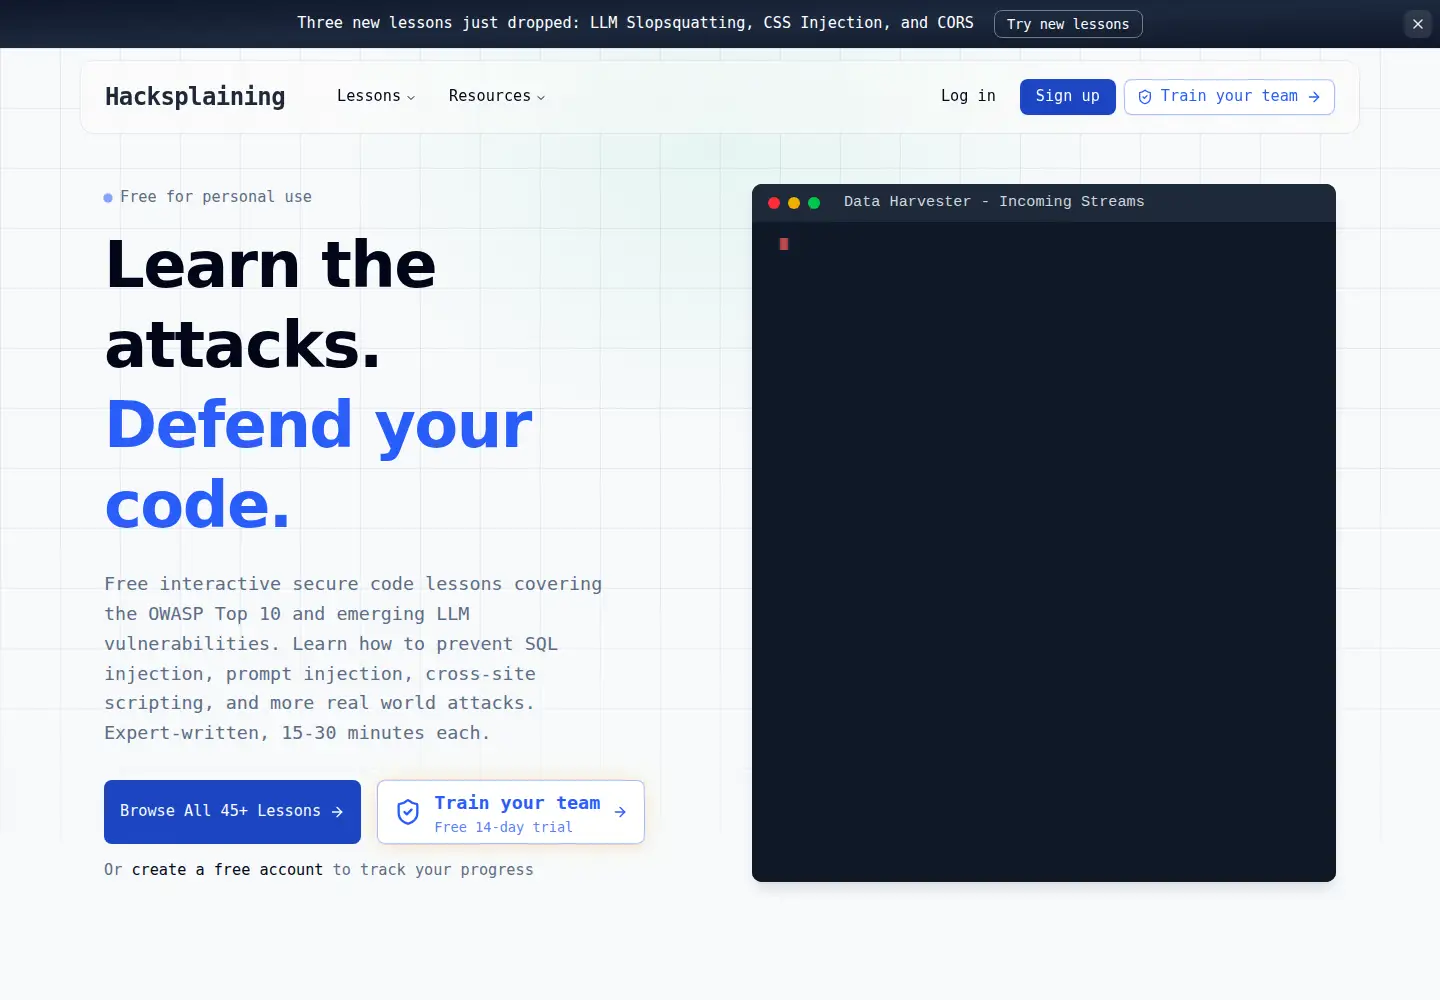Click the banner text about three new lessons

tap(635, 23)
